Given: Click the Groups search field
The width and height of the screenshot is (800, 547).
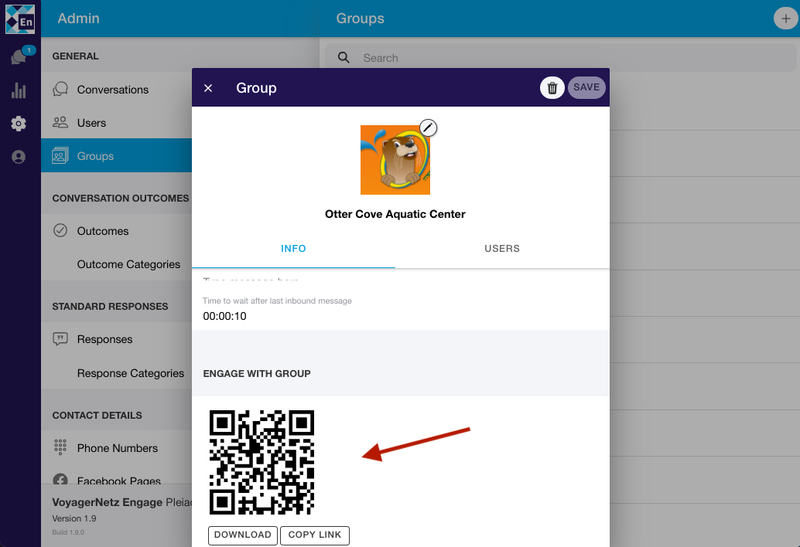Looking at the screenshot, I should coord(560,58).
